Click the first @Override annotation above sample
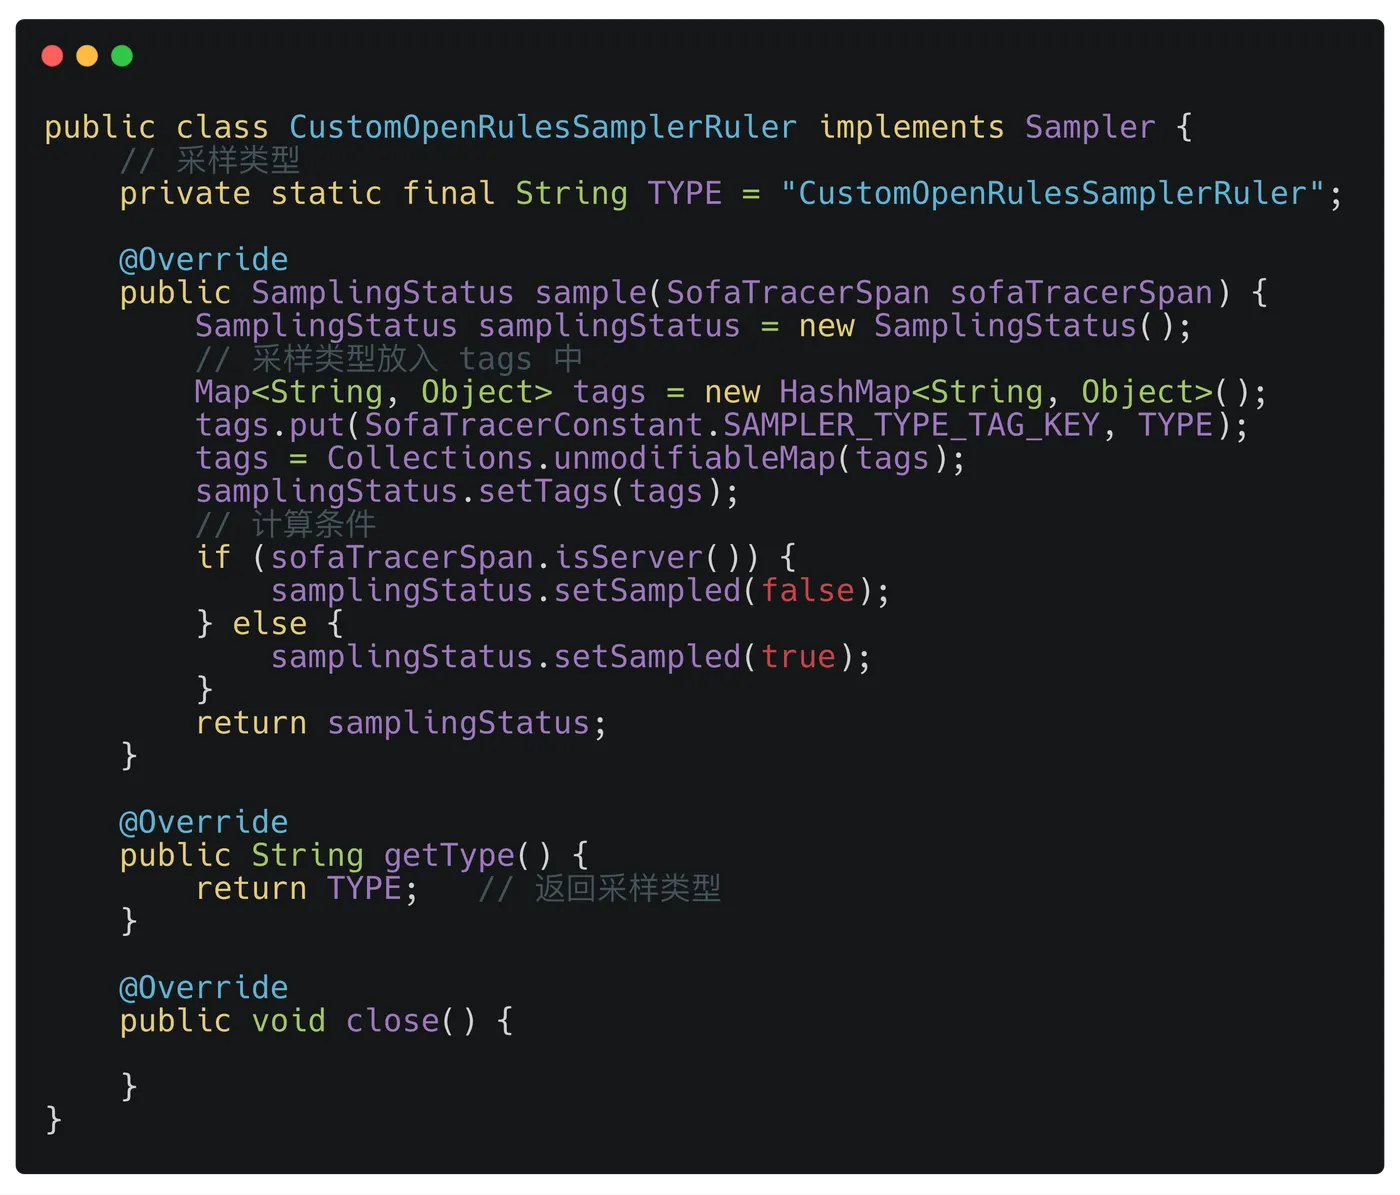1400x1195 pixels. [204, 260]
